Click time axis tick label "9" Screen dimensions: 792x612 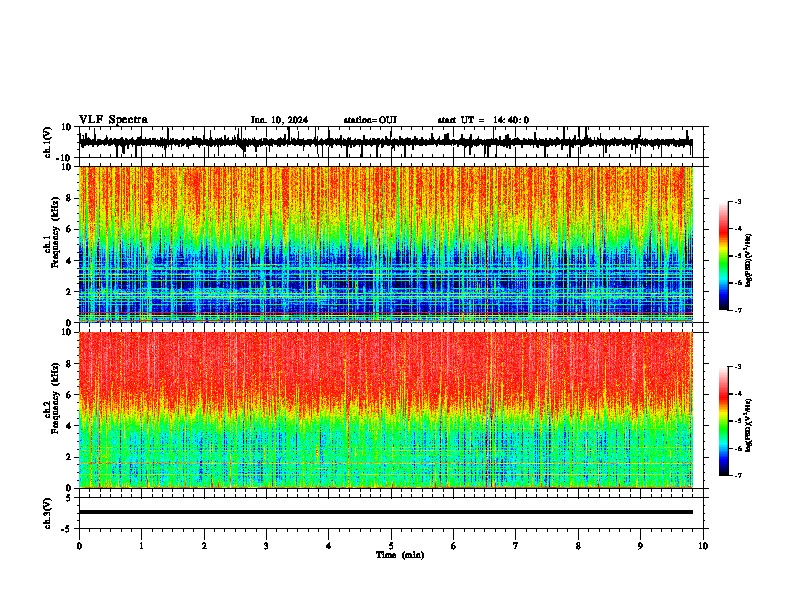pos(640,546)
